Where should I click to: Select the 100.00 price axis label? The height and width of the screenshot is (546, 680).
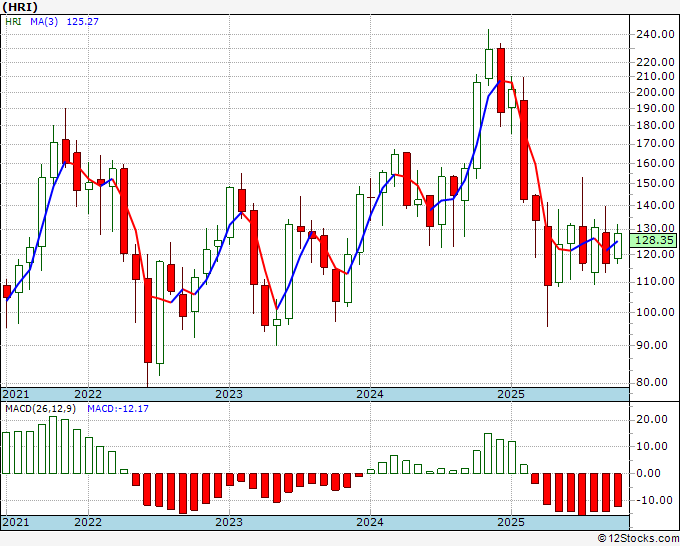[x=655, y=312]
